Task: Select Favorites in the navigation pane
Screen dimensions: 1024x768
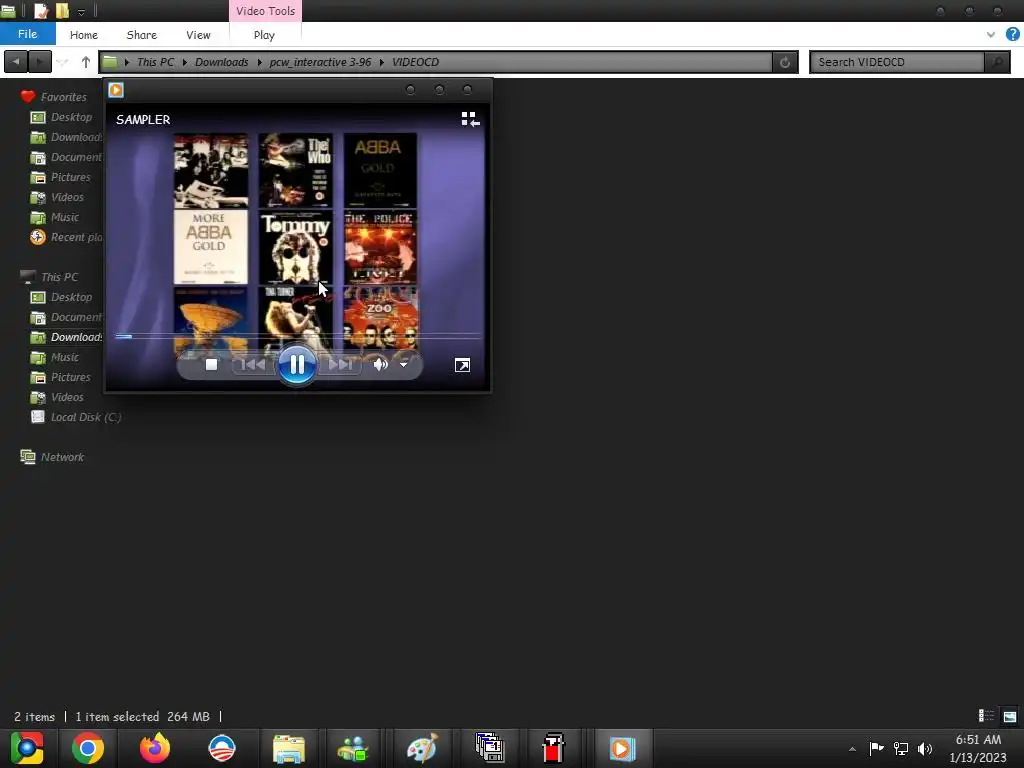Action: click(63, 97)
